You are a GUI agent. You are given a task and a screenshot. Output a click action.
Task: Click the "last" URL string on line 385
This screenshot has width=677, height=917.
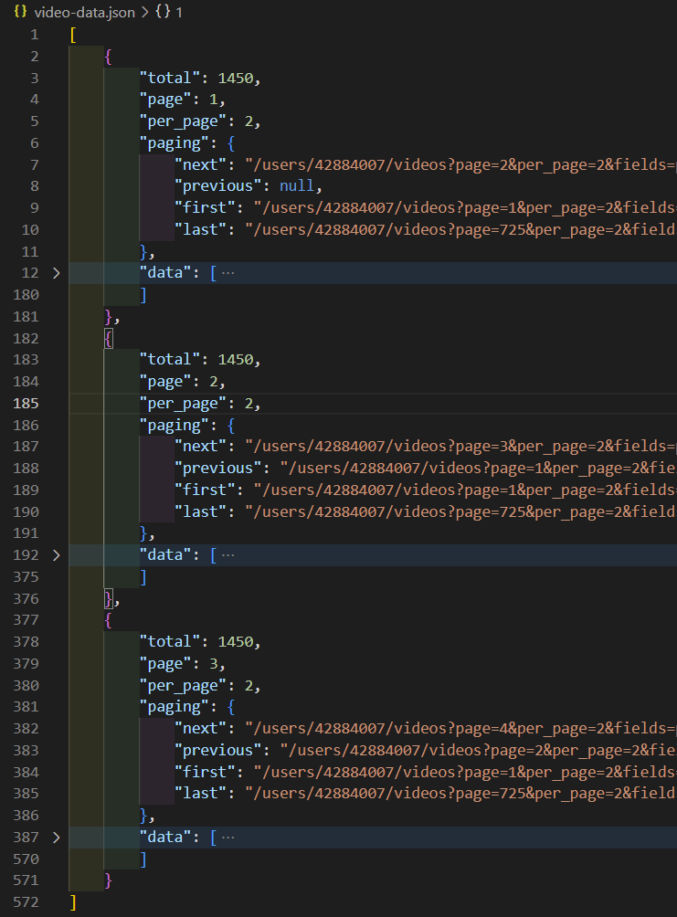pyautogui.click(x=461, y=794)
